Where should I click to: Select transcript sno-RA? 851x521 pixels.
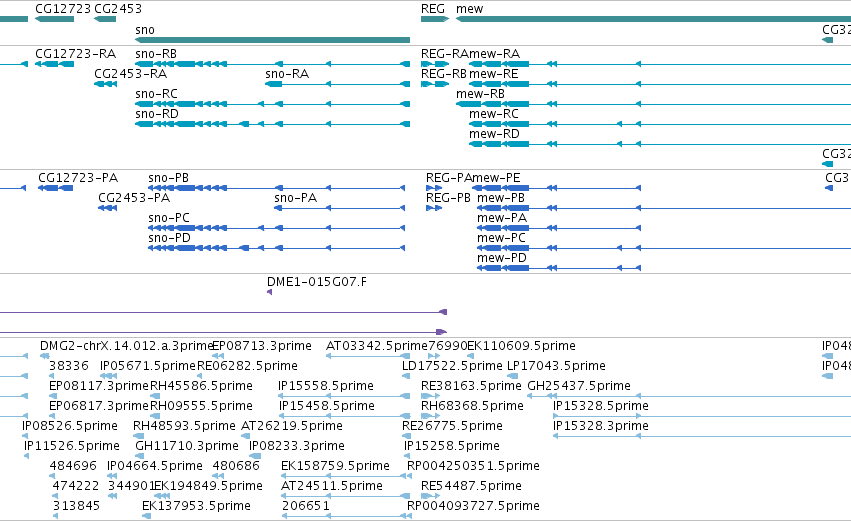(338, 84)
